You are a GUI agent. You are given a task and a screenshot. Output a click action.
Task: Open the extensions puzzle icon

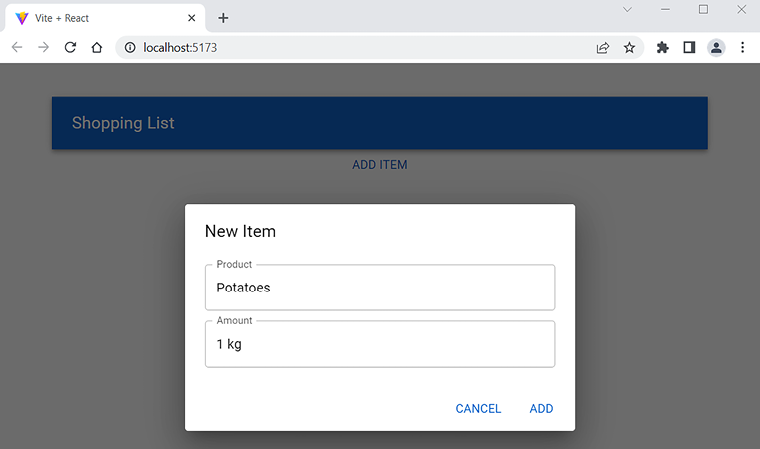click(x=662, y=47)
